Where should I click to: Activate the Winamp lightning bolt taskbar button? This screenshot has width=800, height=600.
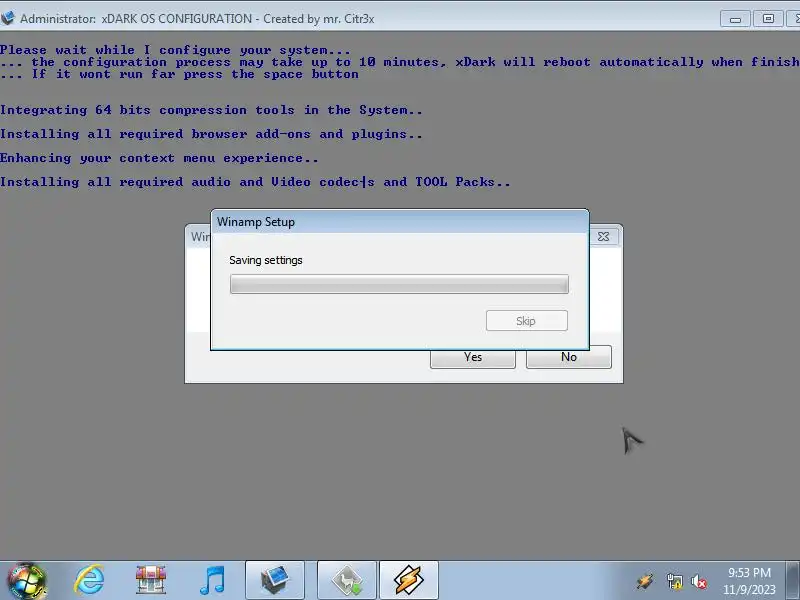(409, 580)
